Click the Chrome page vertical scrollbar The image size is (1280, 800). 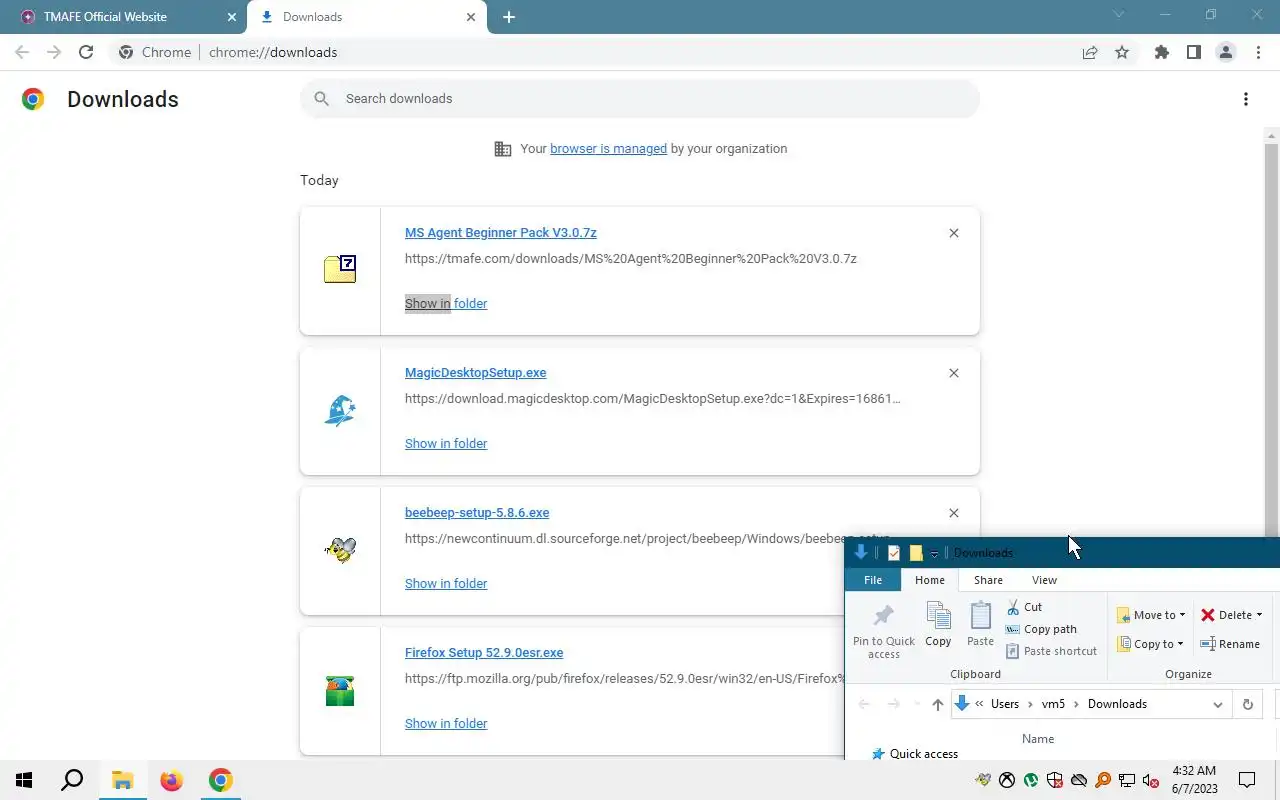pos(1272,341)
